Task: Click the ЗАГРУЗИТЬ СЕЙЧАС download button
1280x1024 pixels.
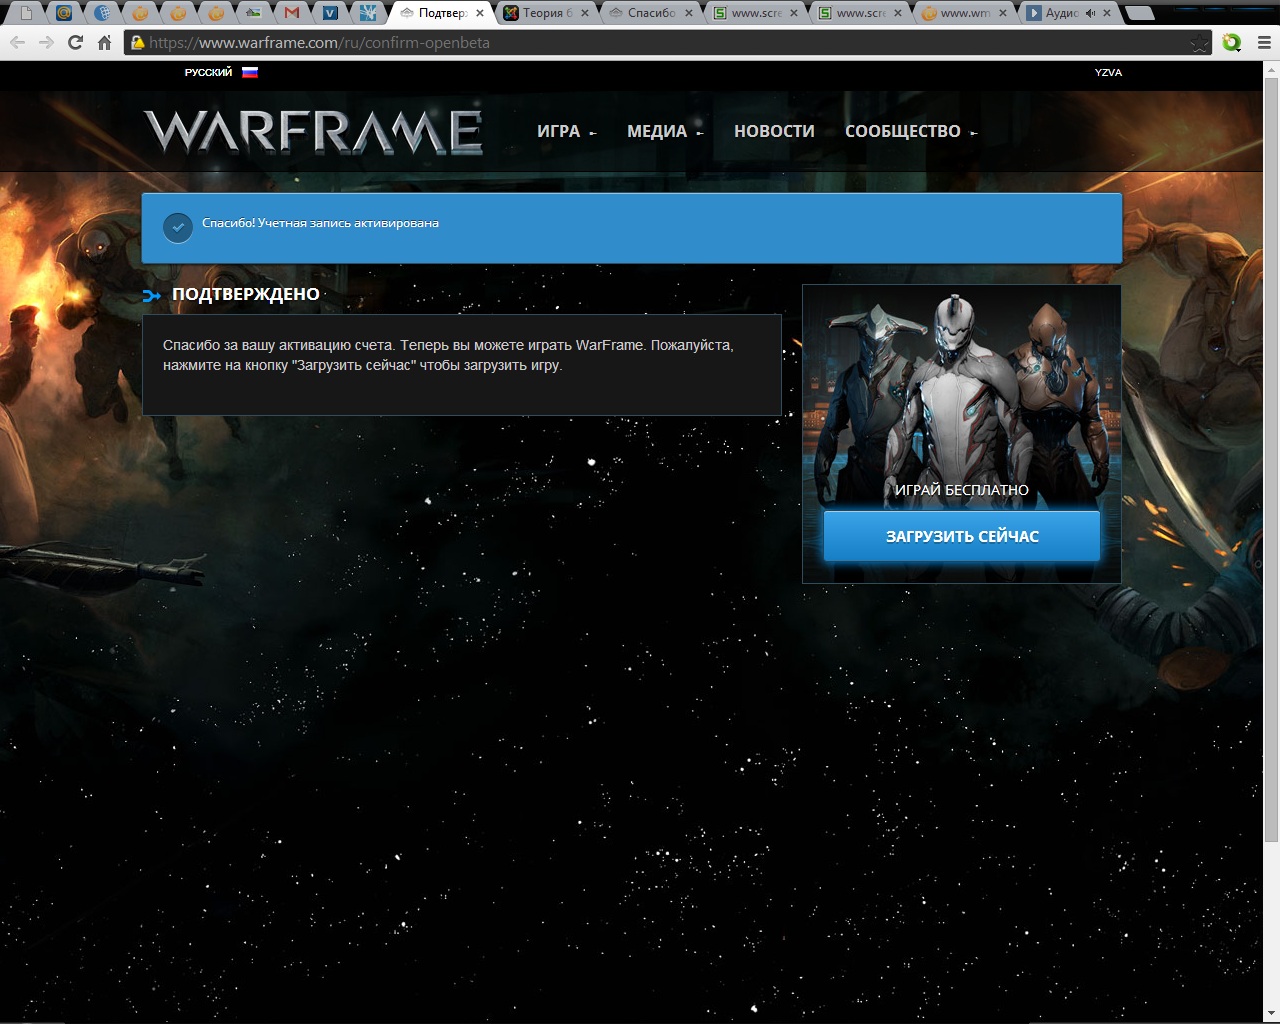Action: (x=961, y=536)
